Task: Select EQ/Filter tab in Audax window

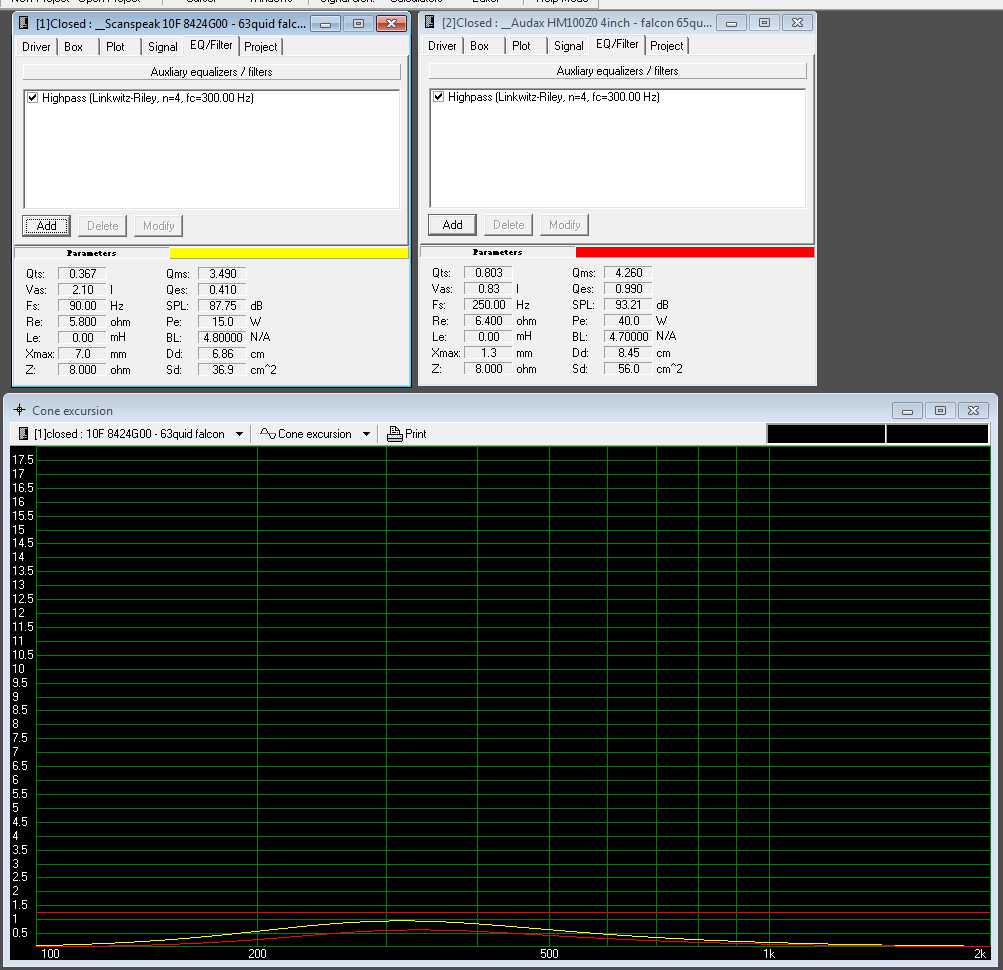Action: point(617,44)
